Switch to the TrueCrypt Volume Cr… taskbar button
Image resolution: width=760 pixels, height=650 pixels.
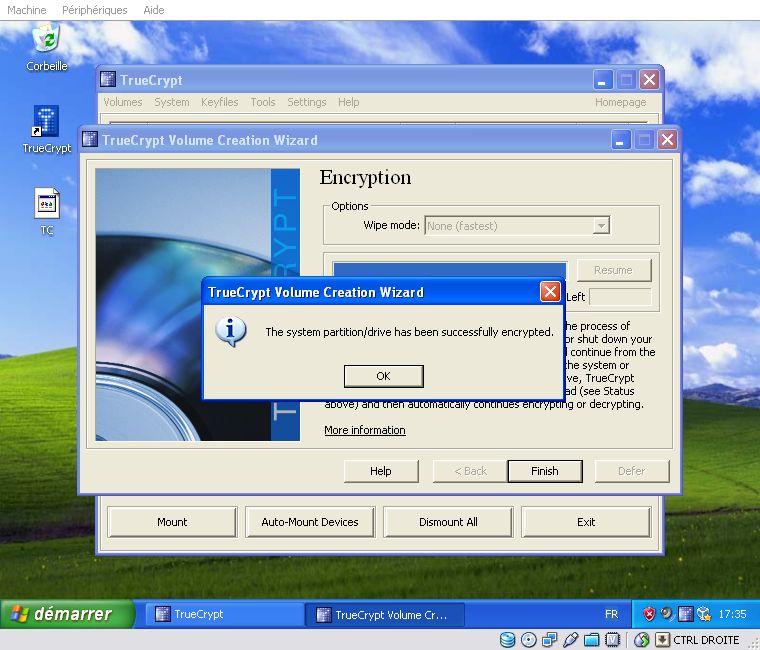[x=385, y=615]
